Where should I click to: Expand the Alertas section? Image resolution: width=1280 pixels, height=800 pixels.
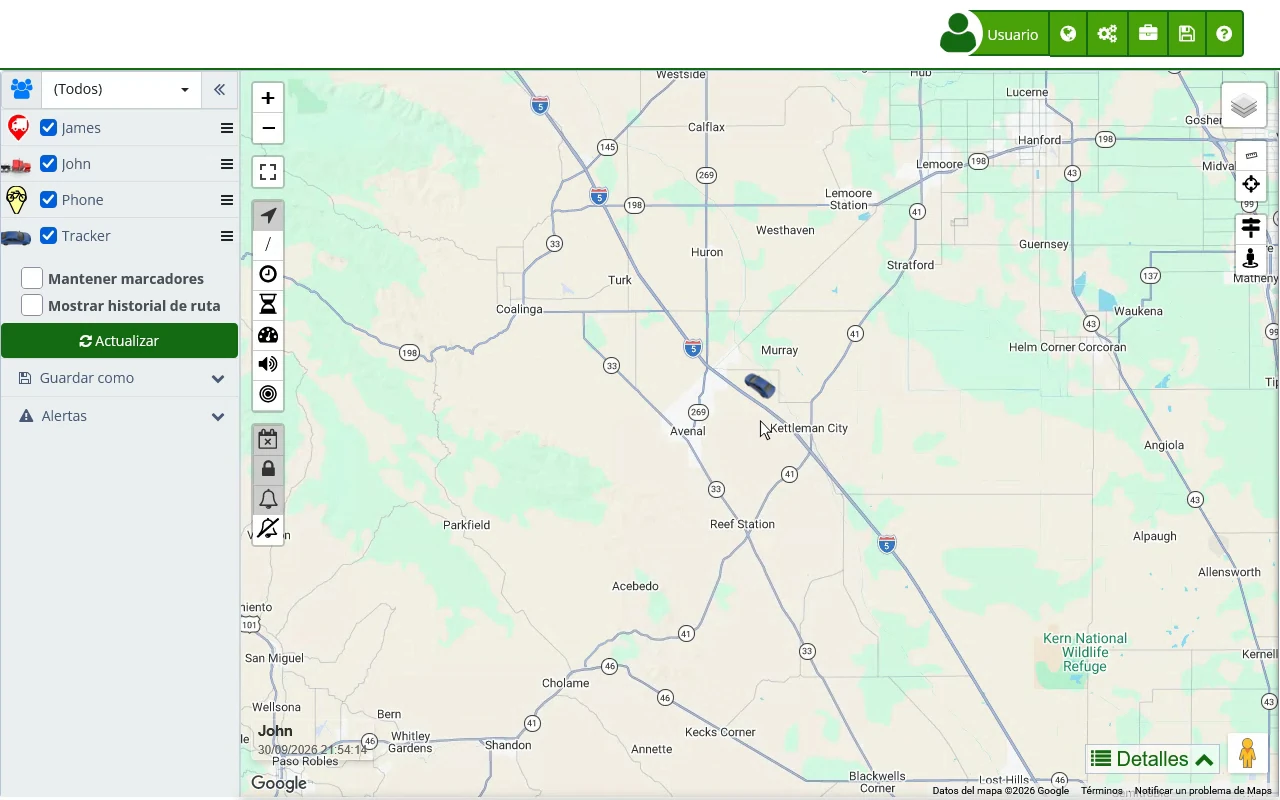tap(120, 416)
